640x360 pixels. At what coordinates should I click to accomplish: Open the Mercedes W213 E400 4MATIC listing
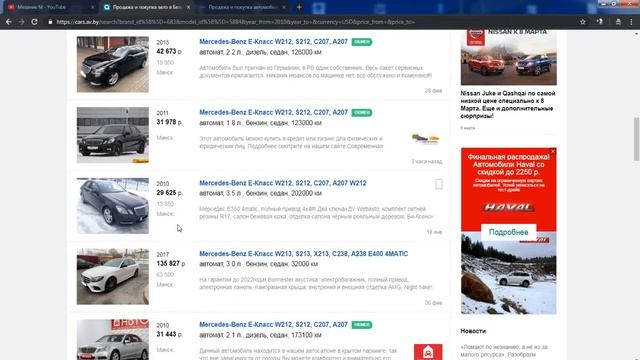click(303, 253)
